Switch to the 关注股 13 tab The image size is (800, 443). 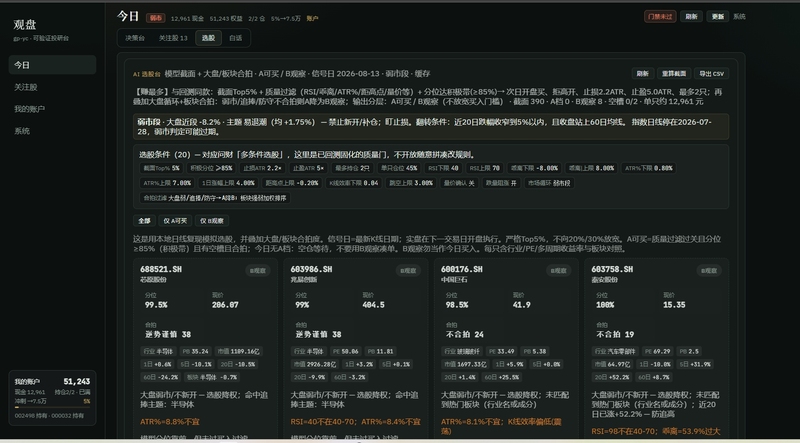[173, 38]
